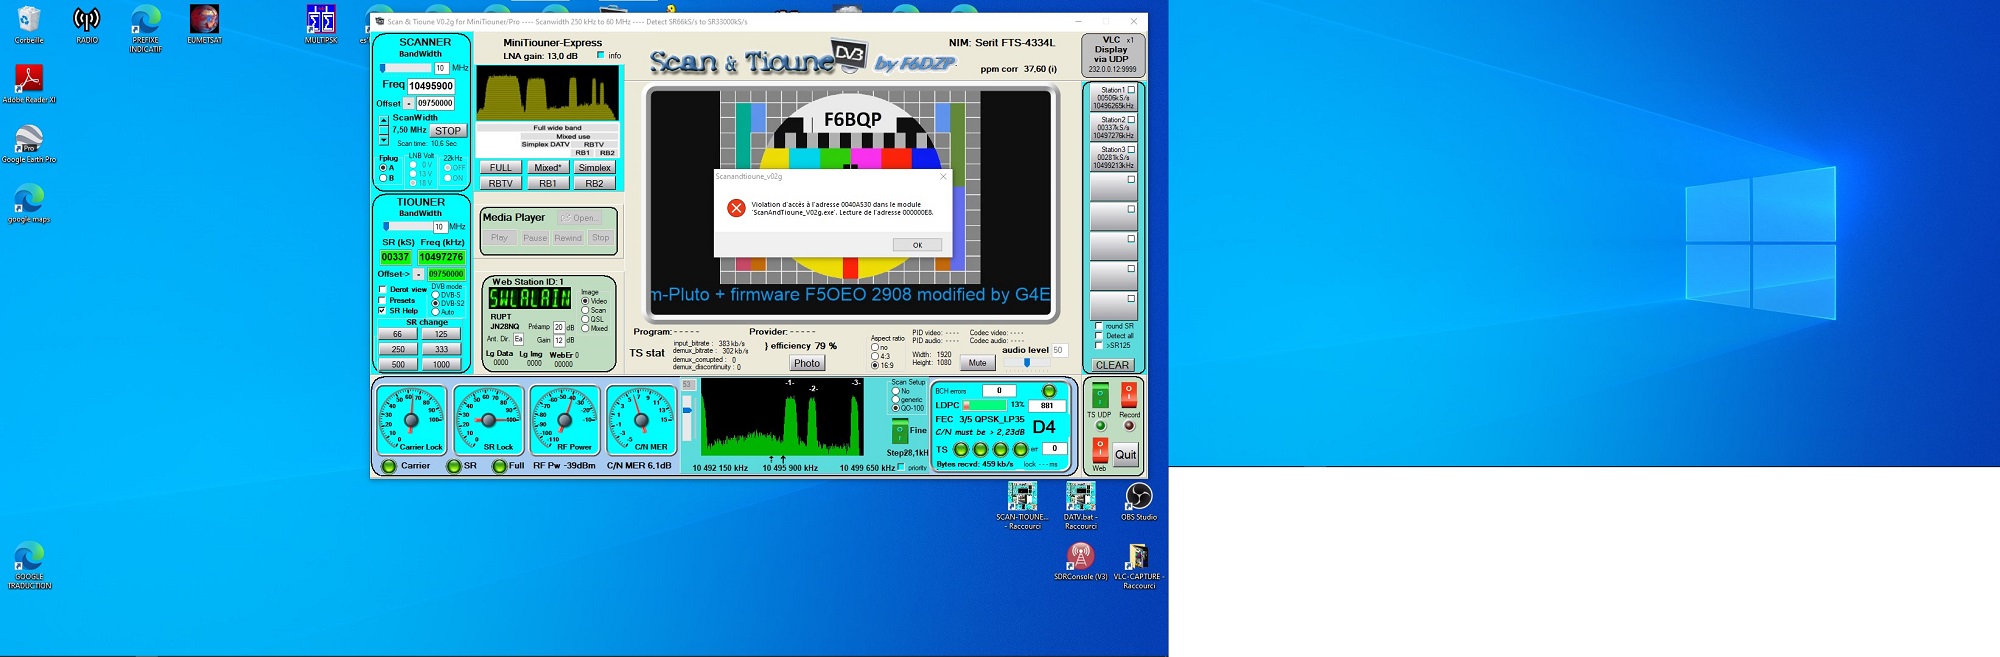Select the FULL band button
The width and height of the screenshot is (2000, 657).
pyautogui.click(x=501, y=168)
